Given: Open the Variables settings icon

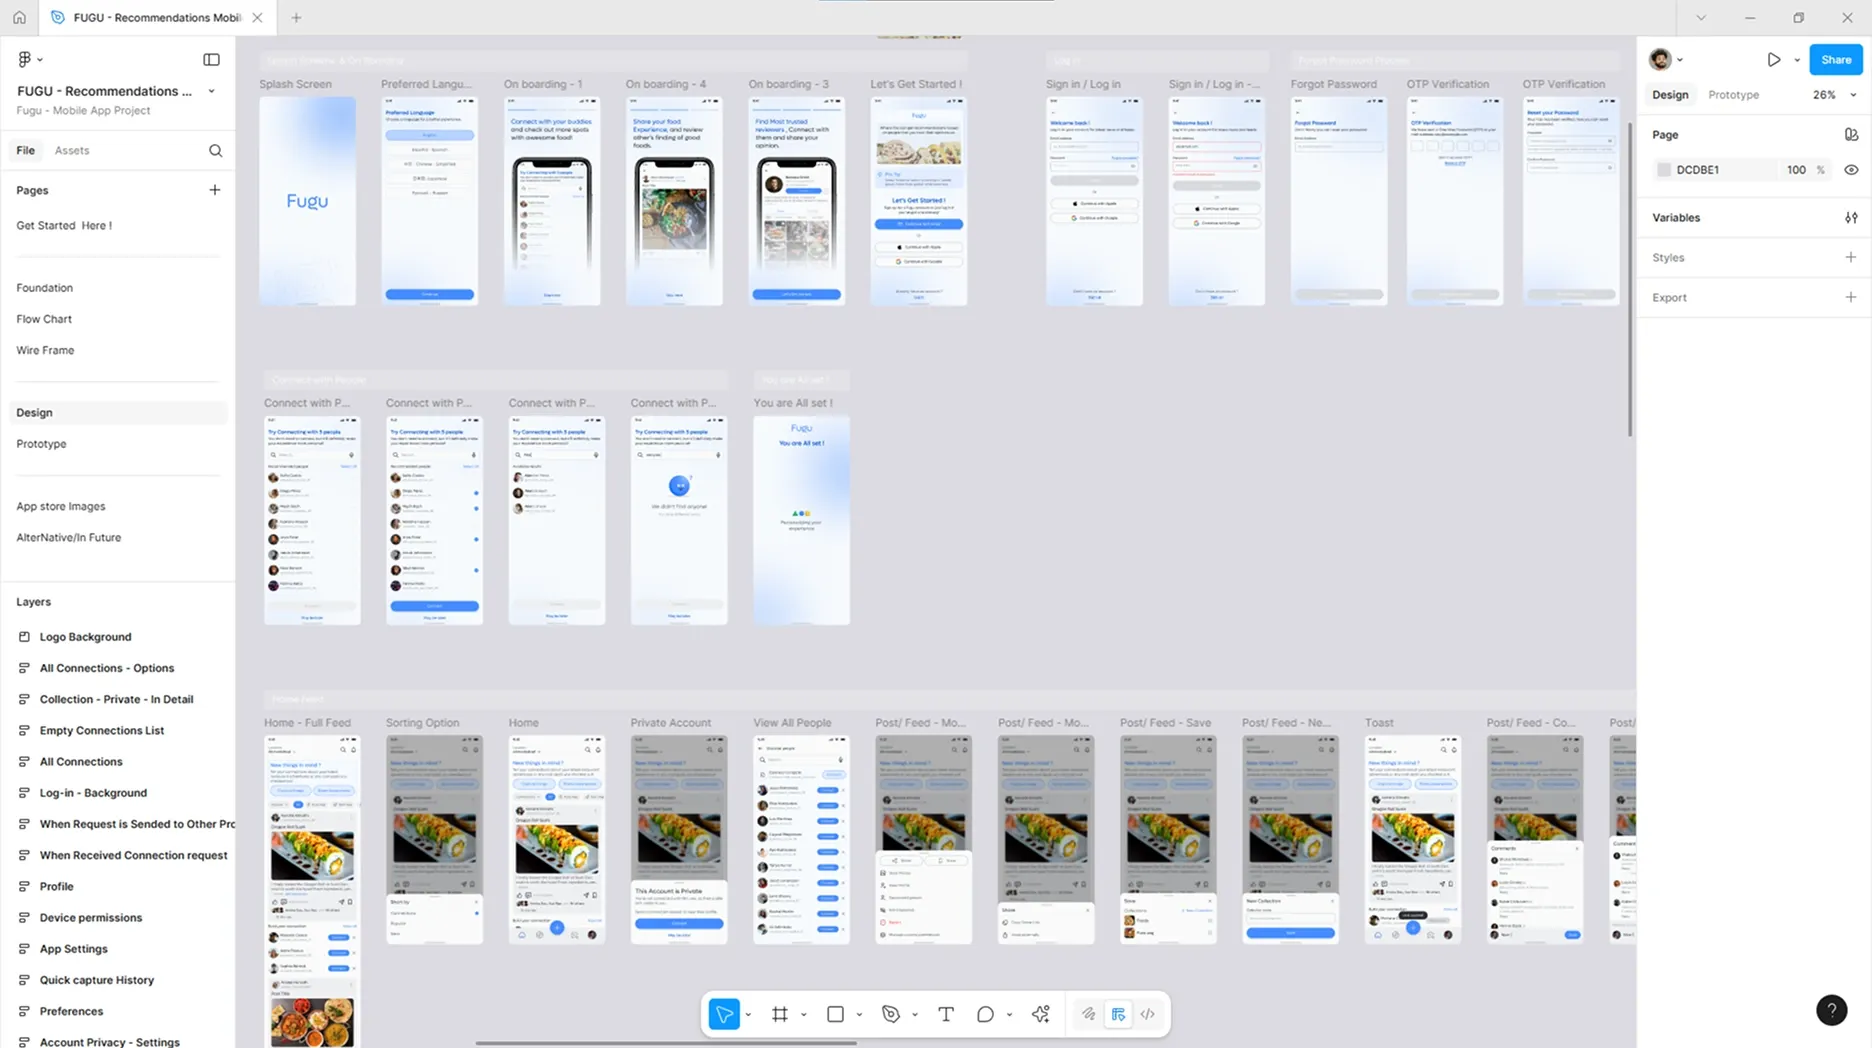Looking at the screenshot, I should (1851, 217).
